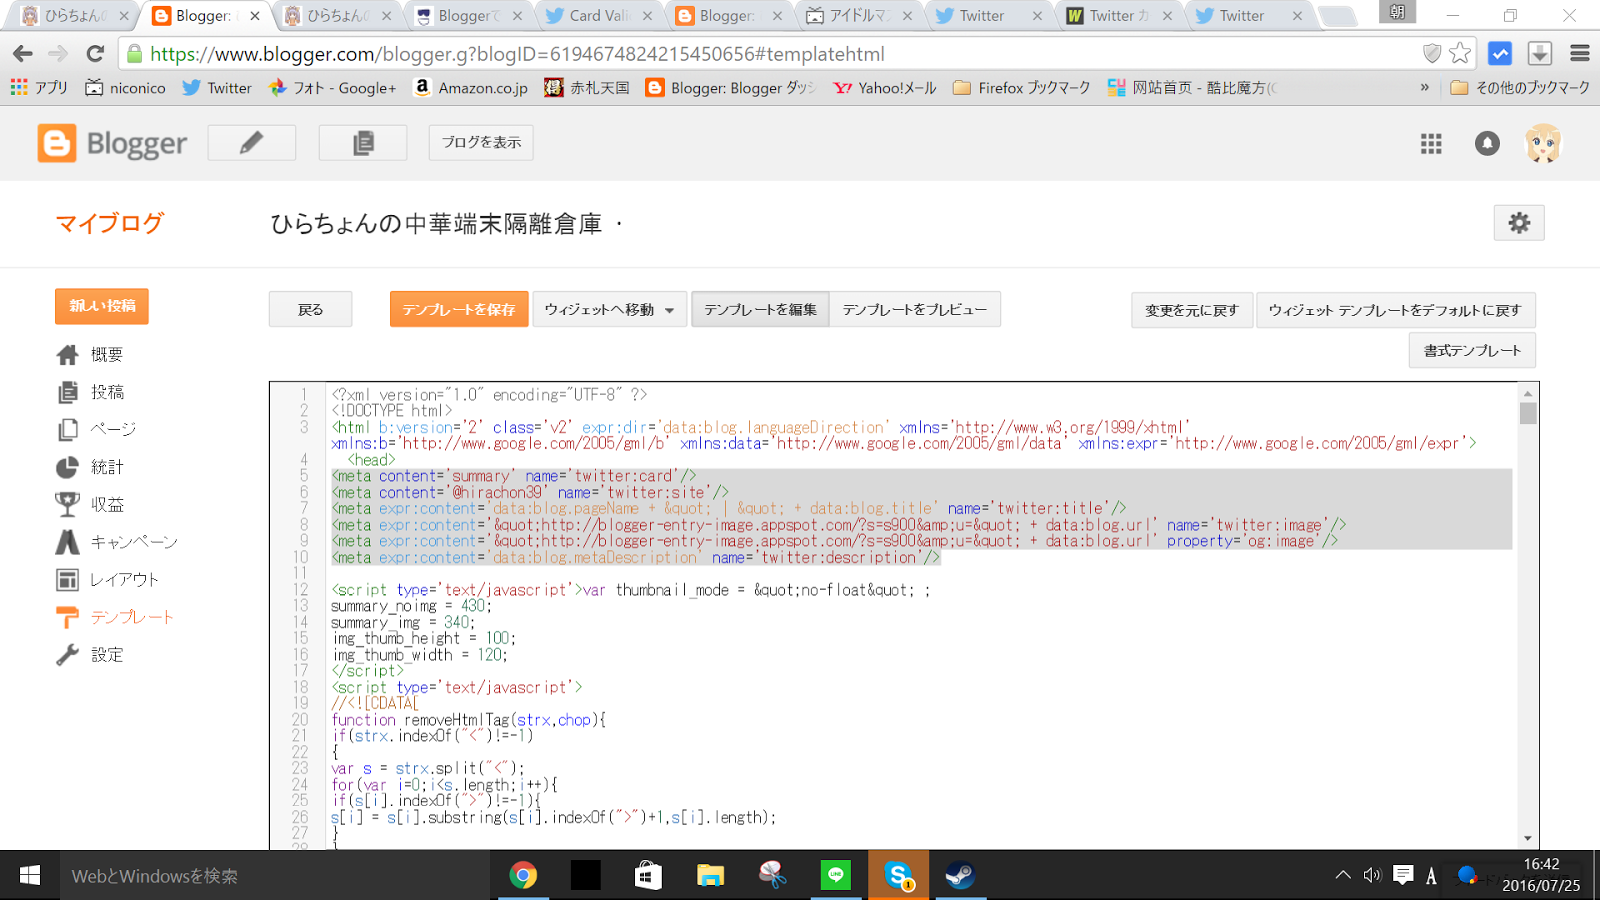Click the download arrow extension icon

(x=1540, y=54)
